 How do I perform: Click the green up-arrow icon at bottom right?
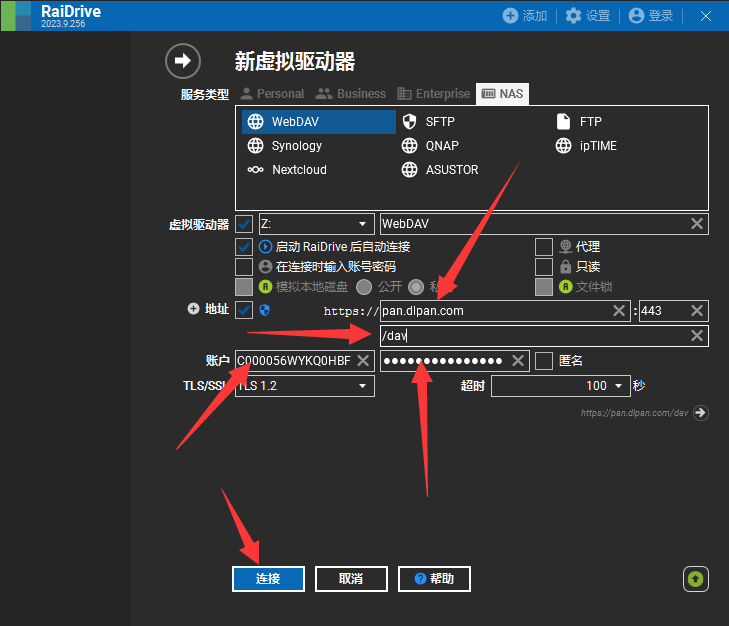point(696,579)
